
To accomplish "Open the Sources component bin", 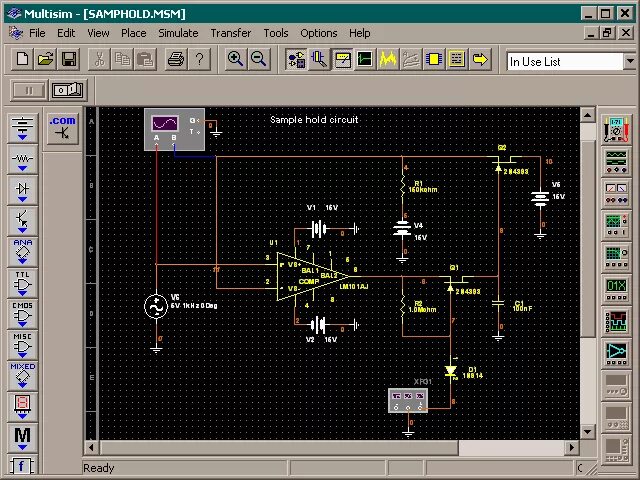I will pyautogui.click(x=22, y=128).
